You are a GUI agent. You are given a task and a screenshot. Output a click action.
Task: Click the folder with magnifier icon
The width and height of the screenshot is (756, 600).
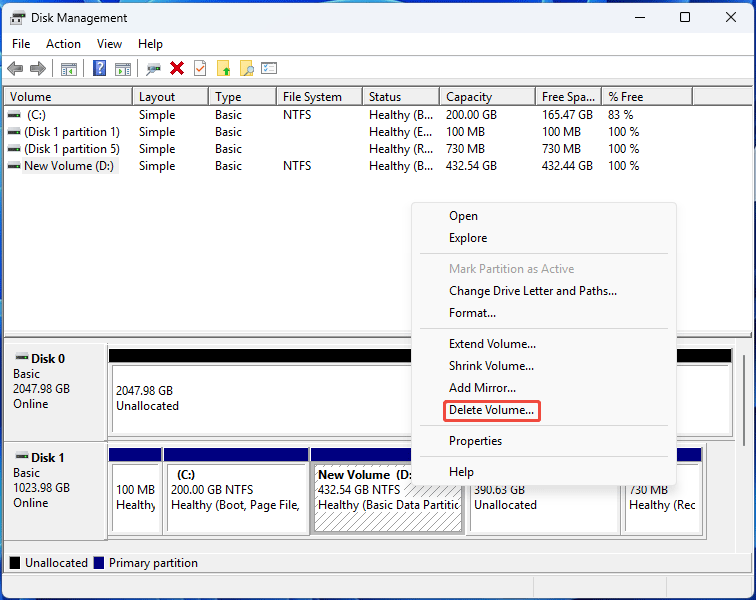[x=246, y=68]
